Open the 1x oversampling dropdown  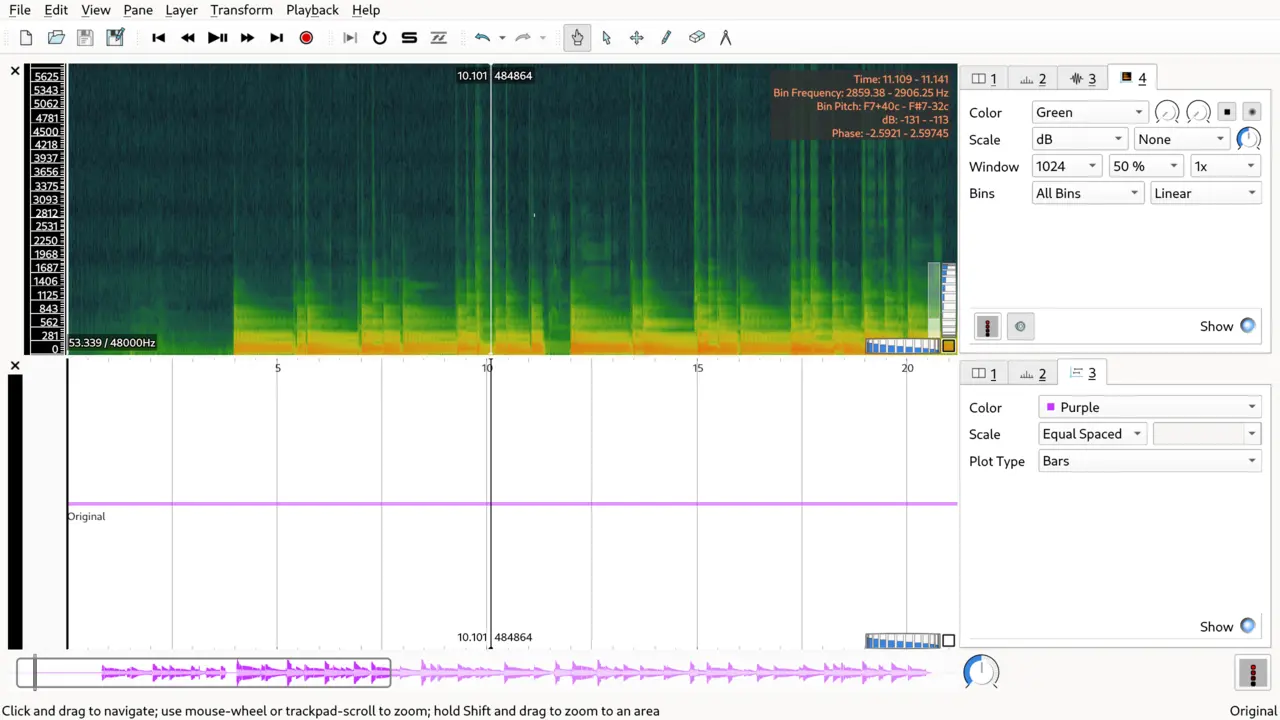point(1224,167)
